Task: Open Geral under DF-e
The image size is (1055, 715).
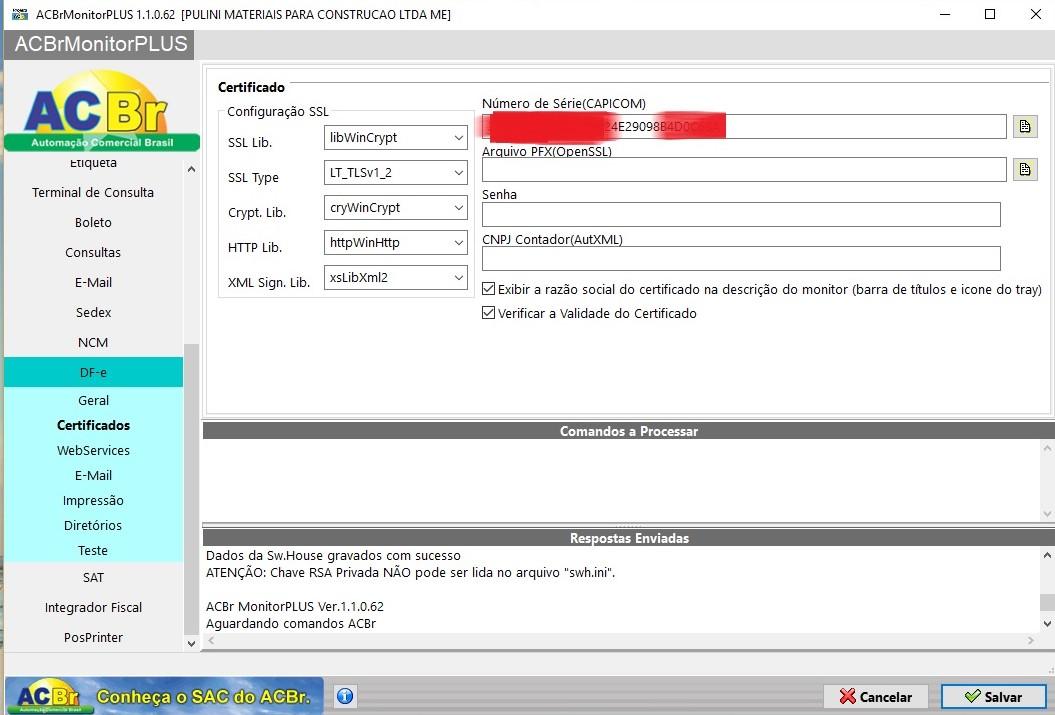Action: point(93,400)
